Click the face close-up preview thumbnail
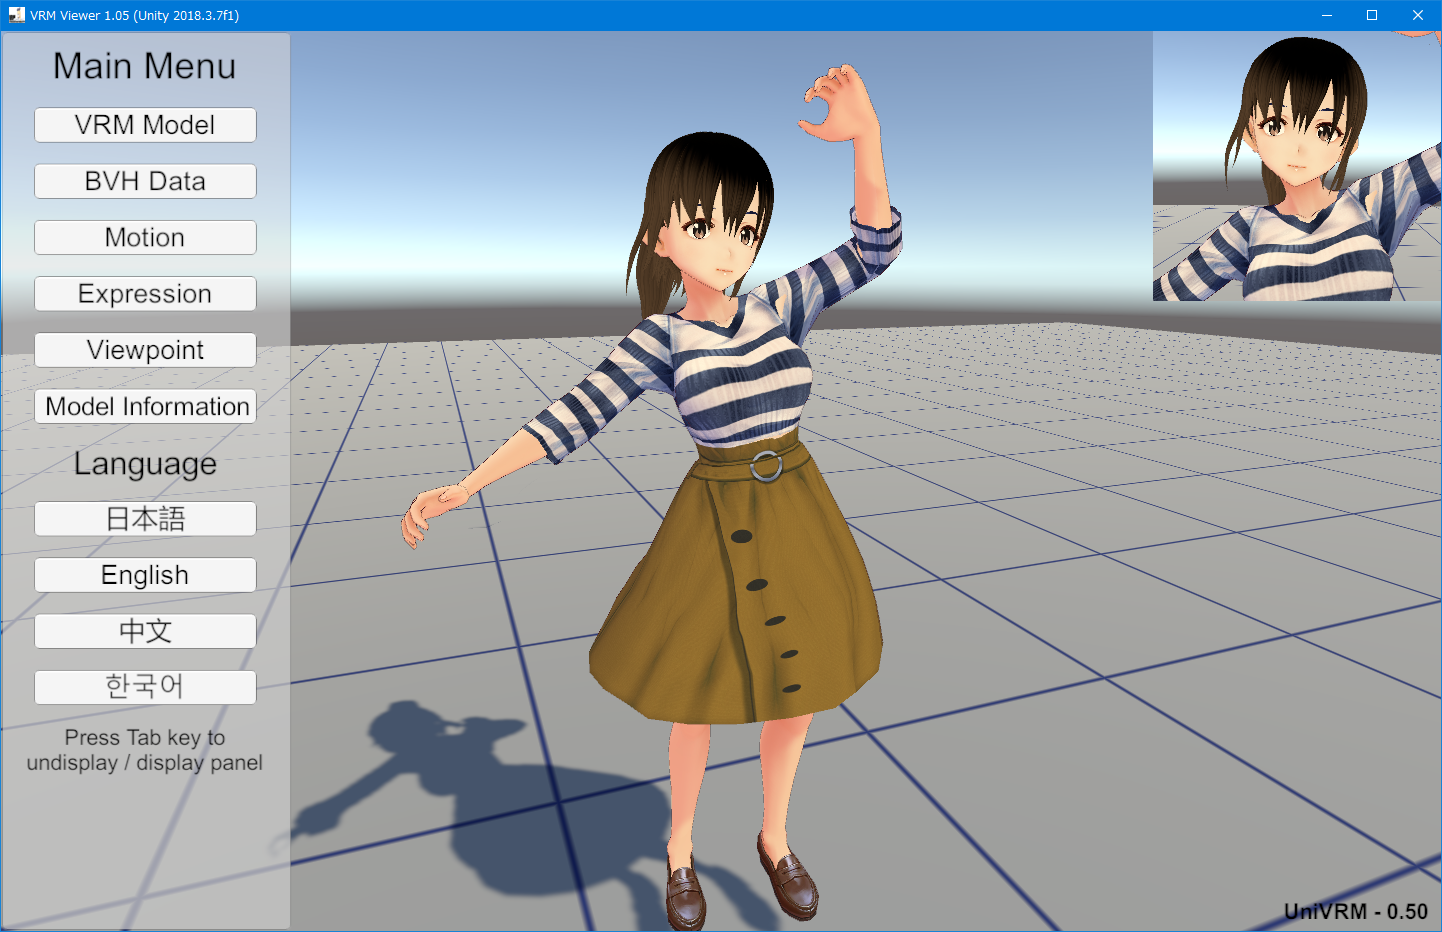Viewport: 1442px width, 932px height. click(x=1297, y=166)
